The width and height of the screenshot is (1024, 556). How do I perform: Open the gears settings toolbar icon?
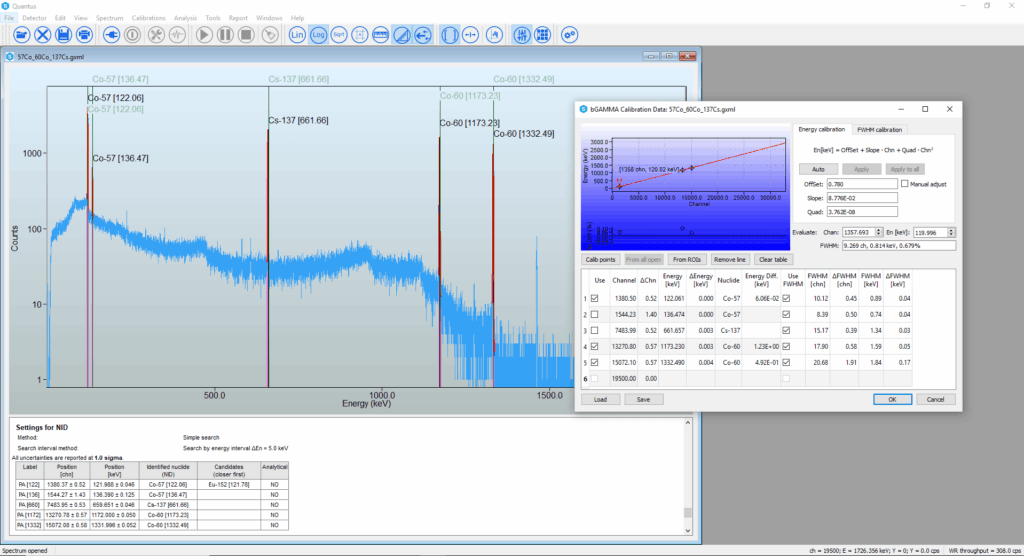569,35
